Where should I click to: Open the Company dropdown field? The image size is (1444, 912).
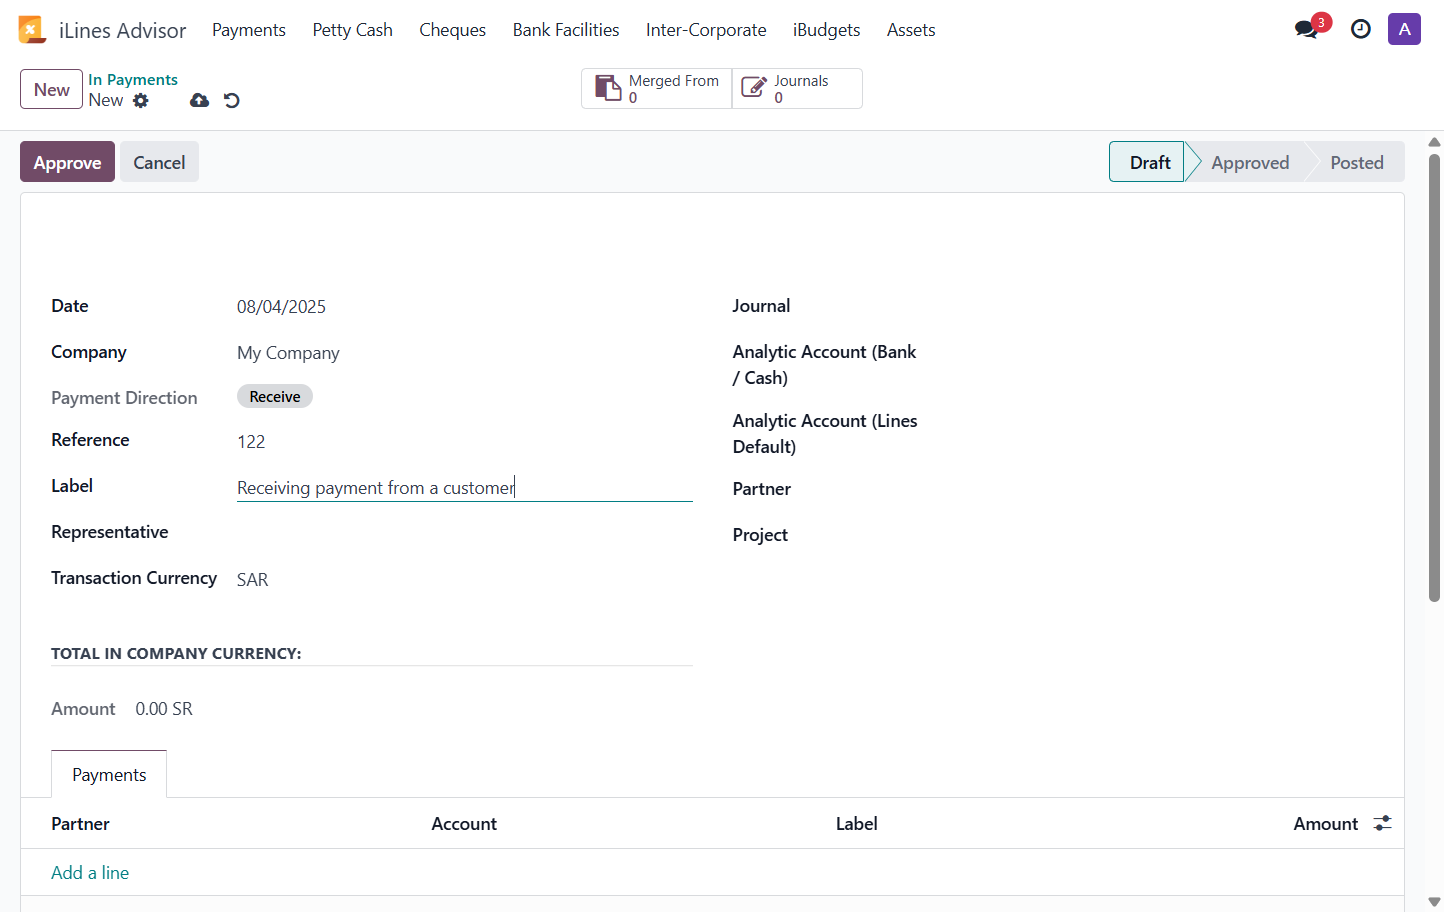point(464,353)
